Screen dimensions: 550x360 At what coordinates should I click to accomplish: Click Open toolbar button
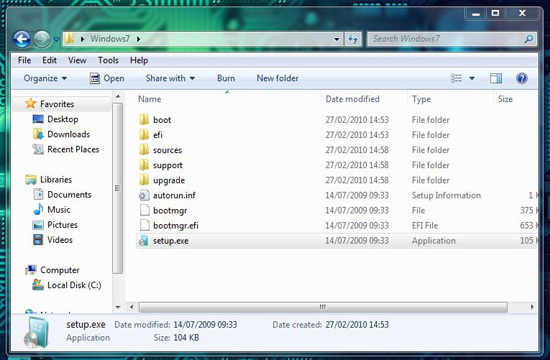pyautogui.click(x=107, y=78)
